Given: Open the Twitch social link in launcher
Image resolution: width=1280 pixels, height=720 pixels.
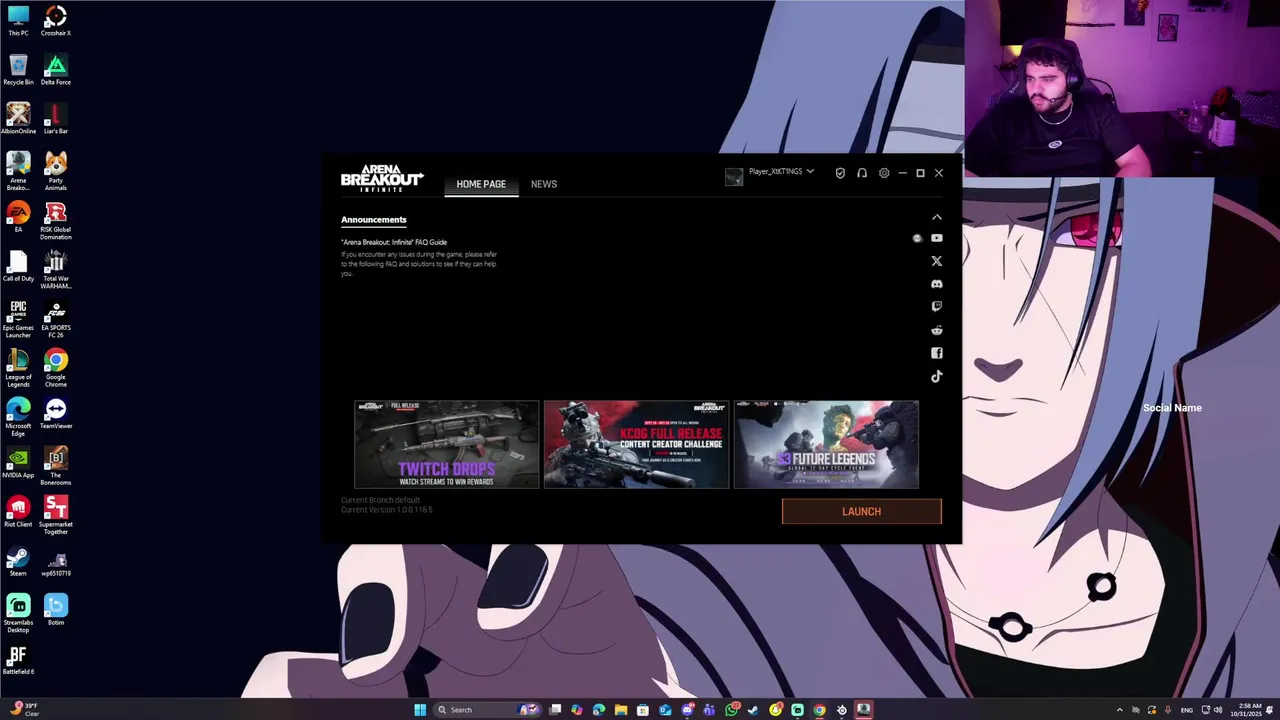Looking at the screenshot, I should tap(937, 307).
